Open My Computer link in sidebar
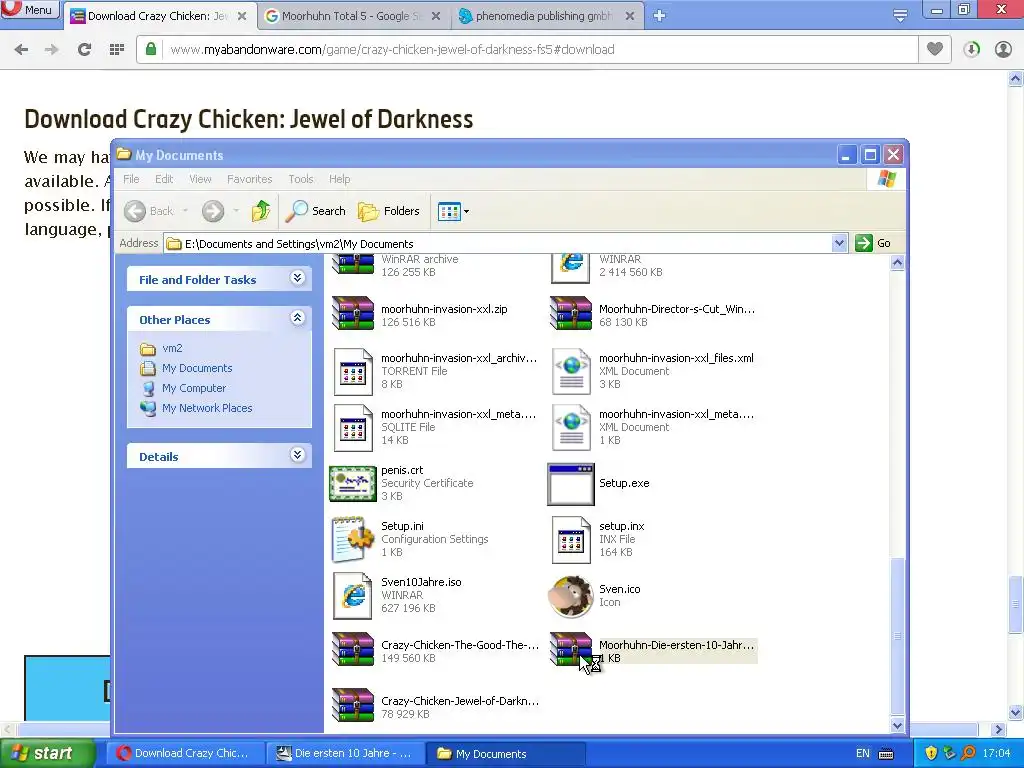1024x768 pixels. point(193,388)
